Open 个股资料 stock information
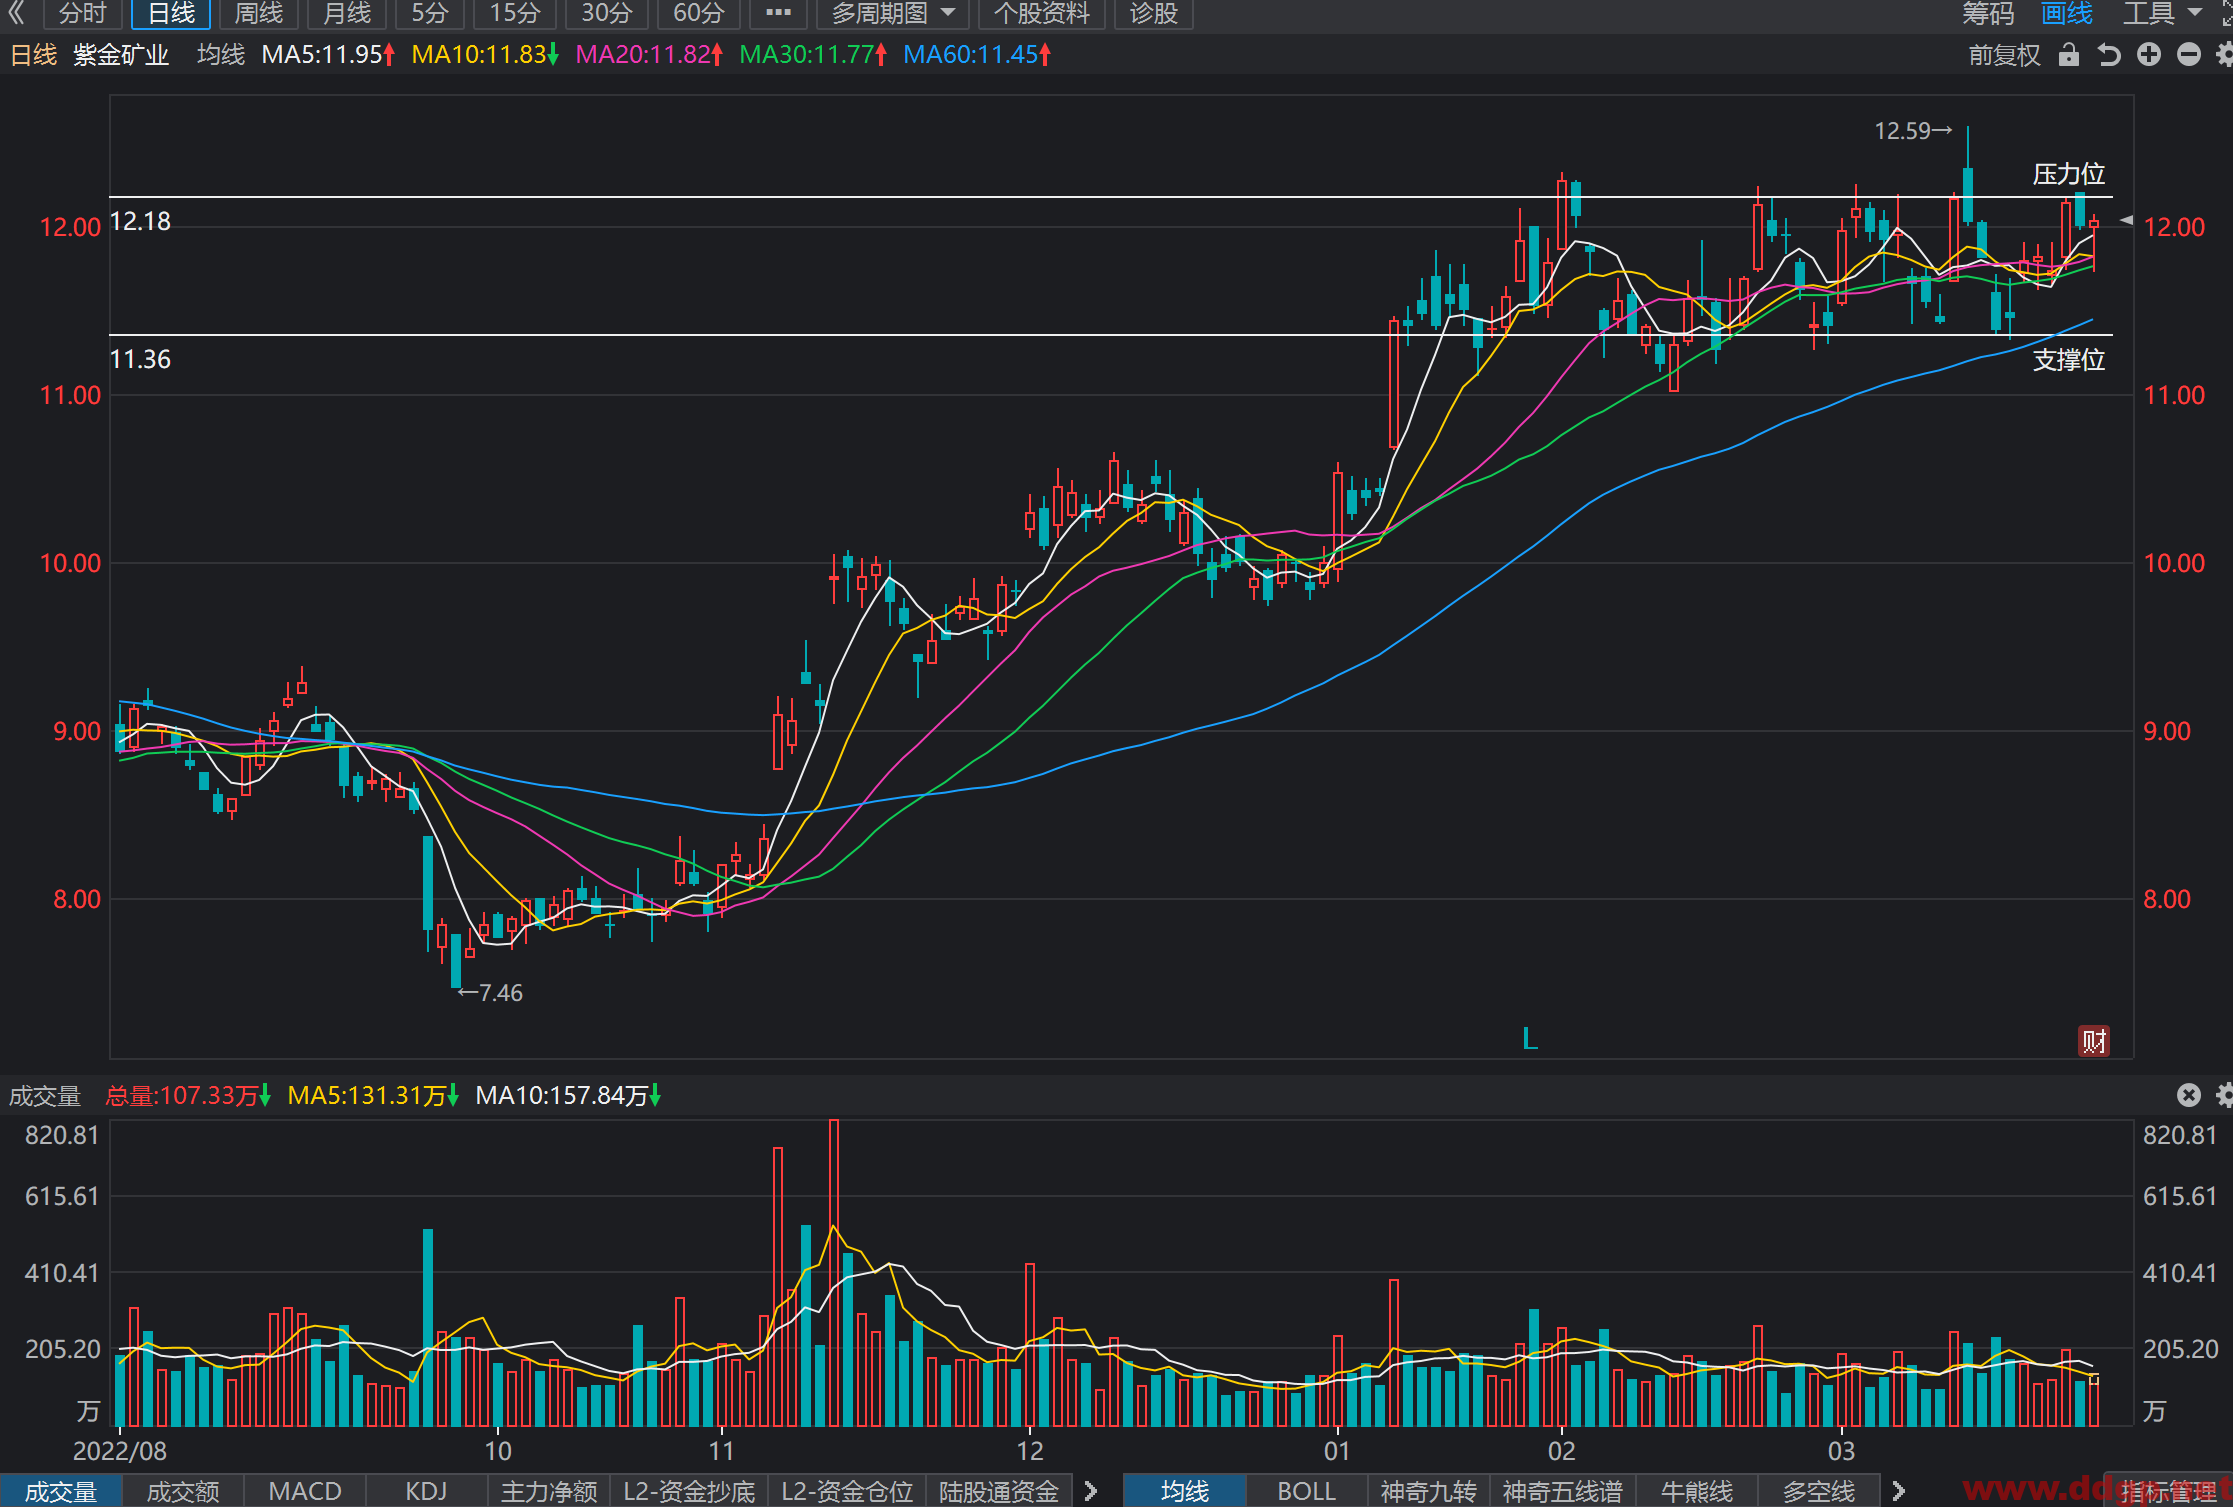Screen dimensions: 2233x1507 pos(1041,13)
